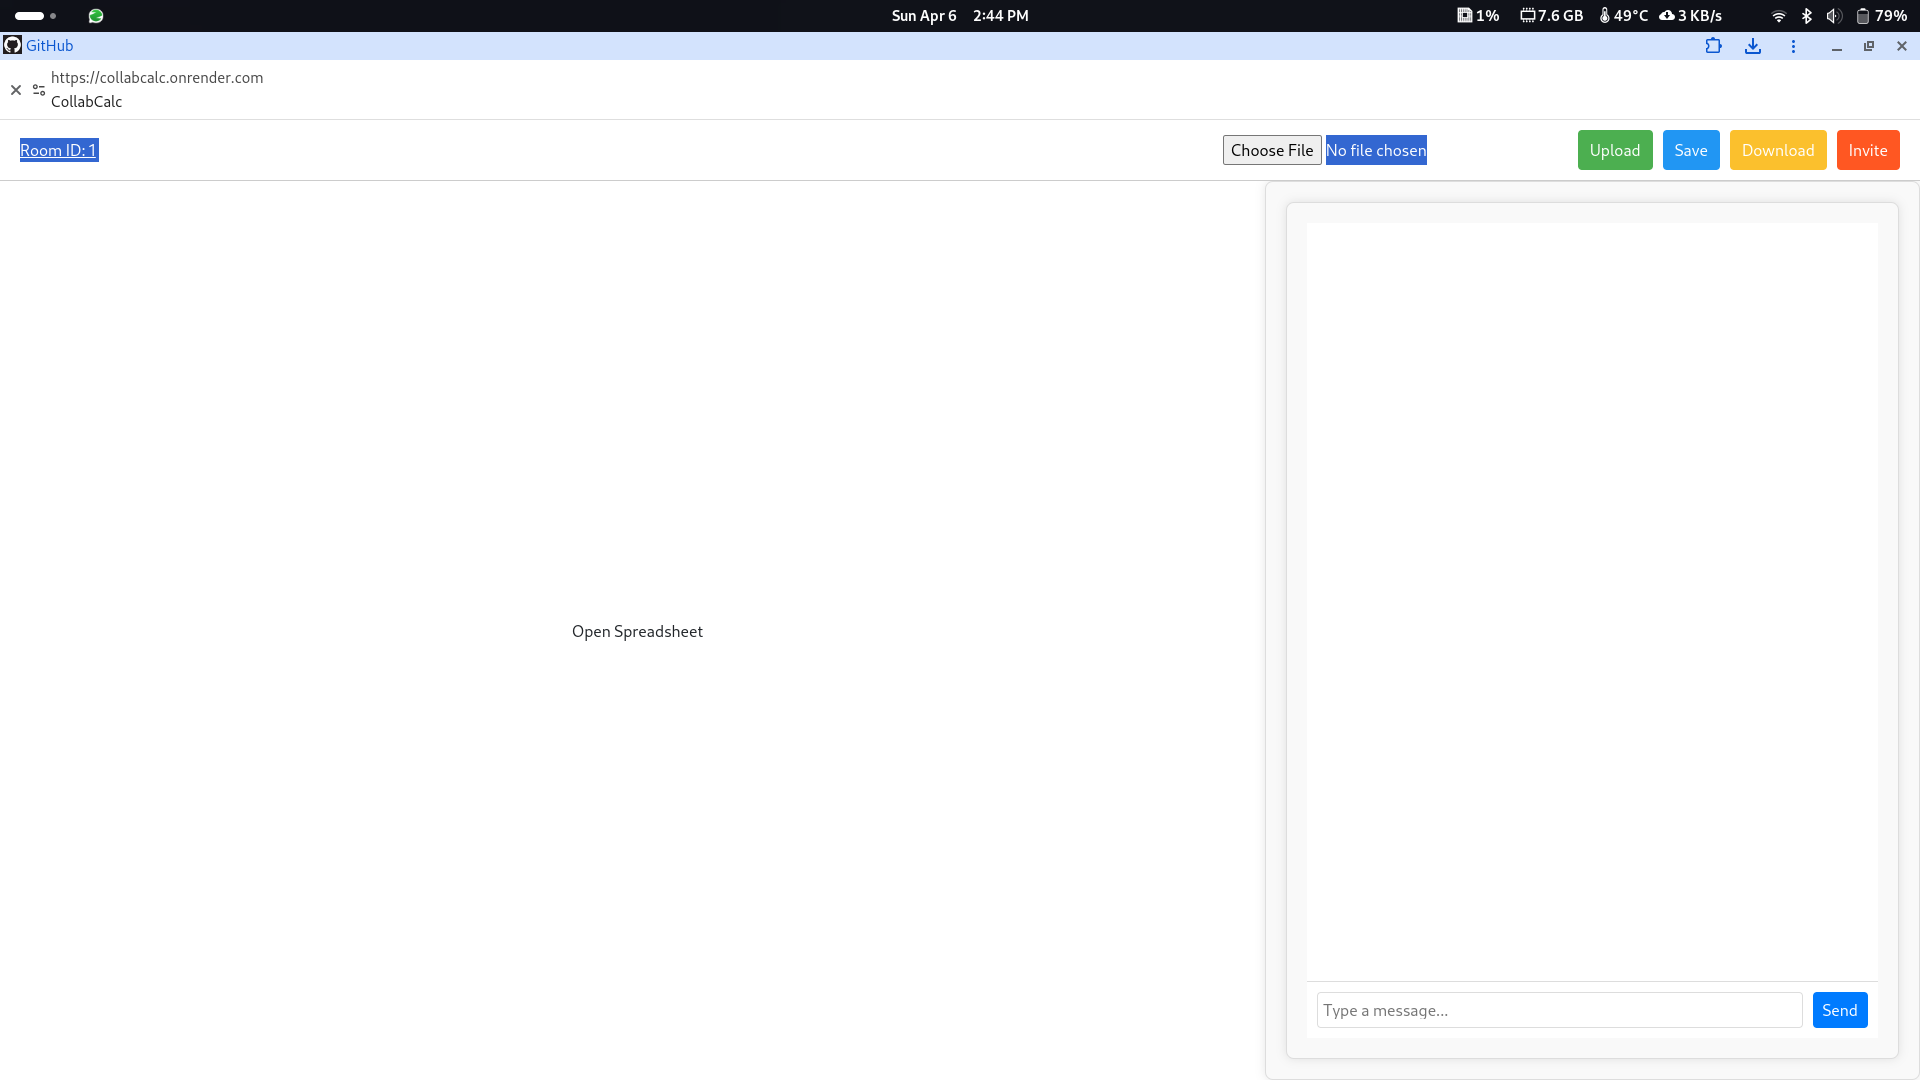Open the downloads arrow icon

(1753, 46)
